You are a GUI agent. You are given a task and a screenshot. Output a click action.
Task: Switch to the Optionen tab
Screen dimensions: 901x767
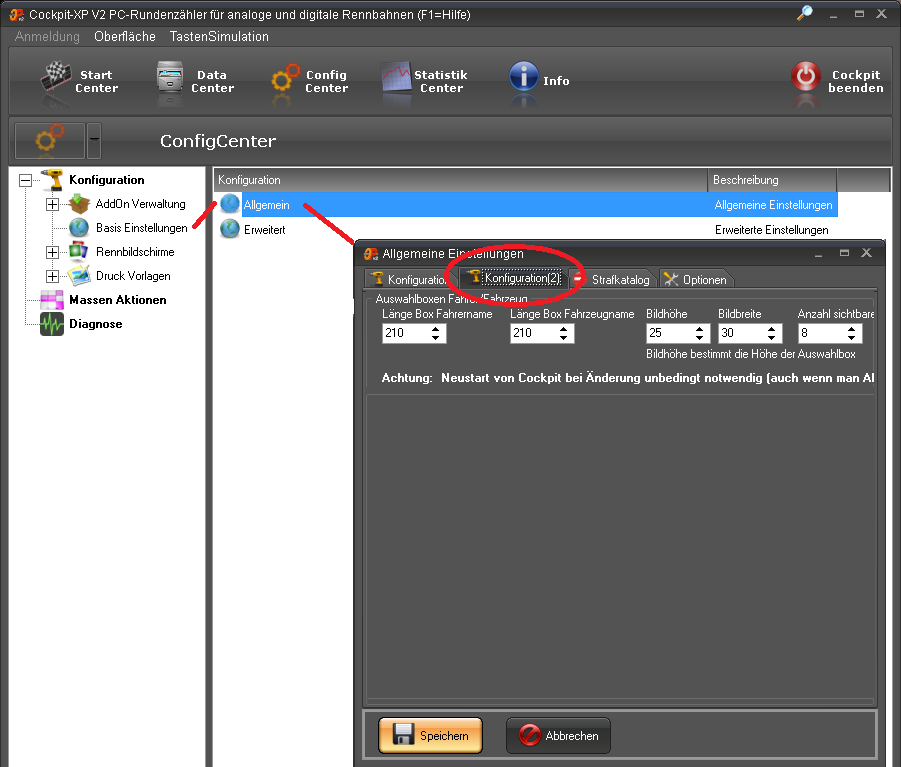tap(697, 279)
